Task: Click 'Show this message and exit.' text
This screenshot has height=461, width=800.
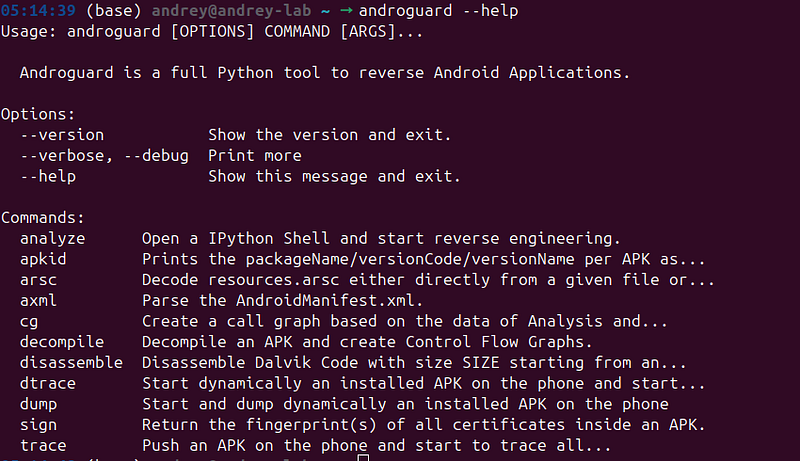Action: [x=334, y=176]
